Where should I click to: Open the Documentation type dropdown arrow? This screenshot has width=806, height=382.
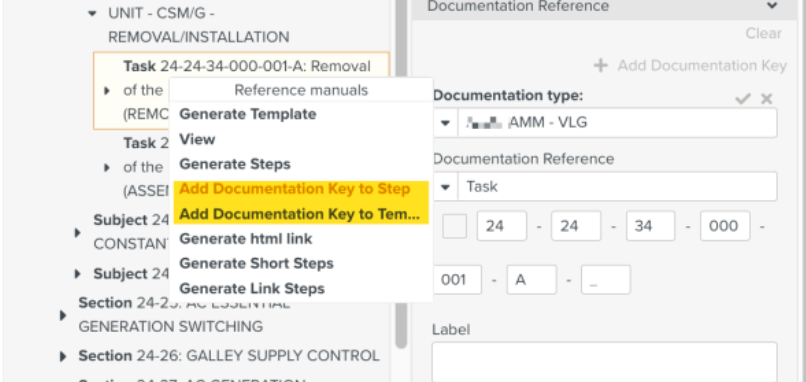coord(446,123)
